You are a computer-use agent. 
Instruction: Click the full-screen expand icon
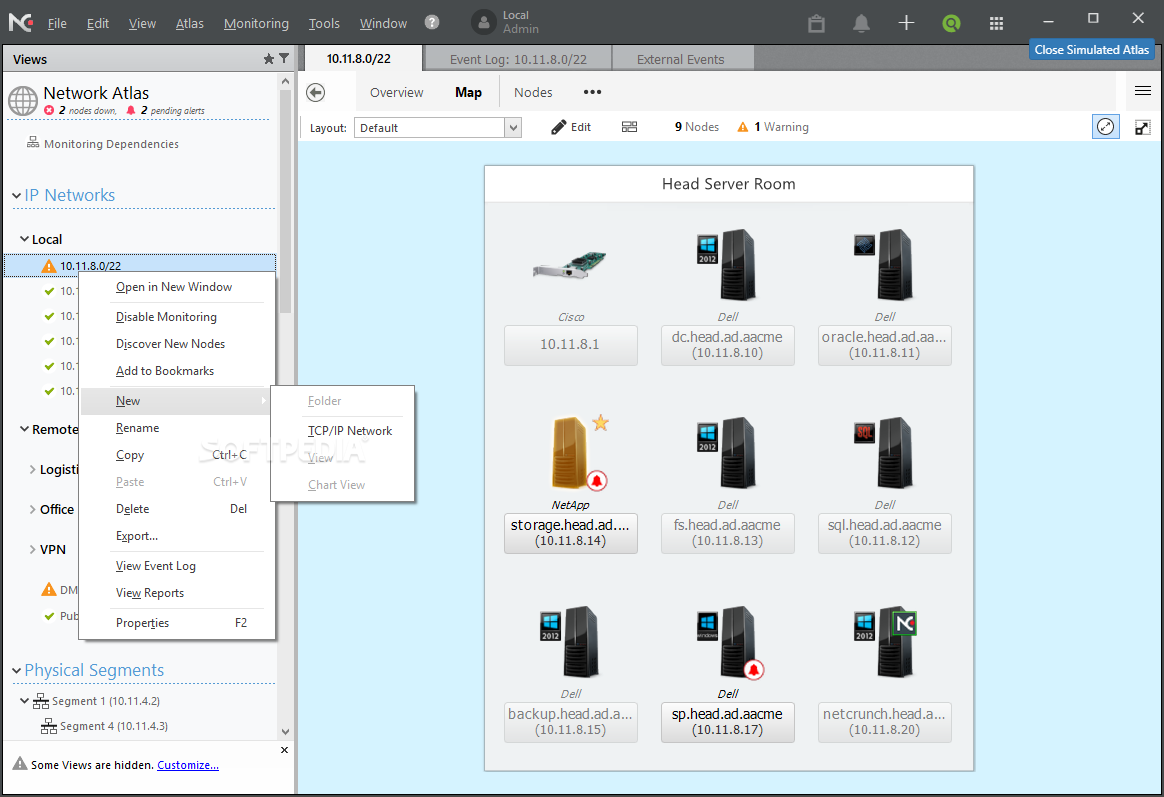1142,128
